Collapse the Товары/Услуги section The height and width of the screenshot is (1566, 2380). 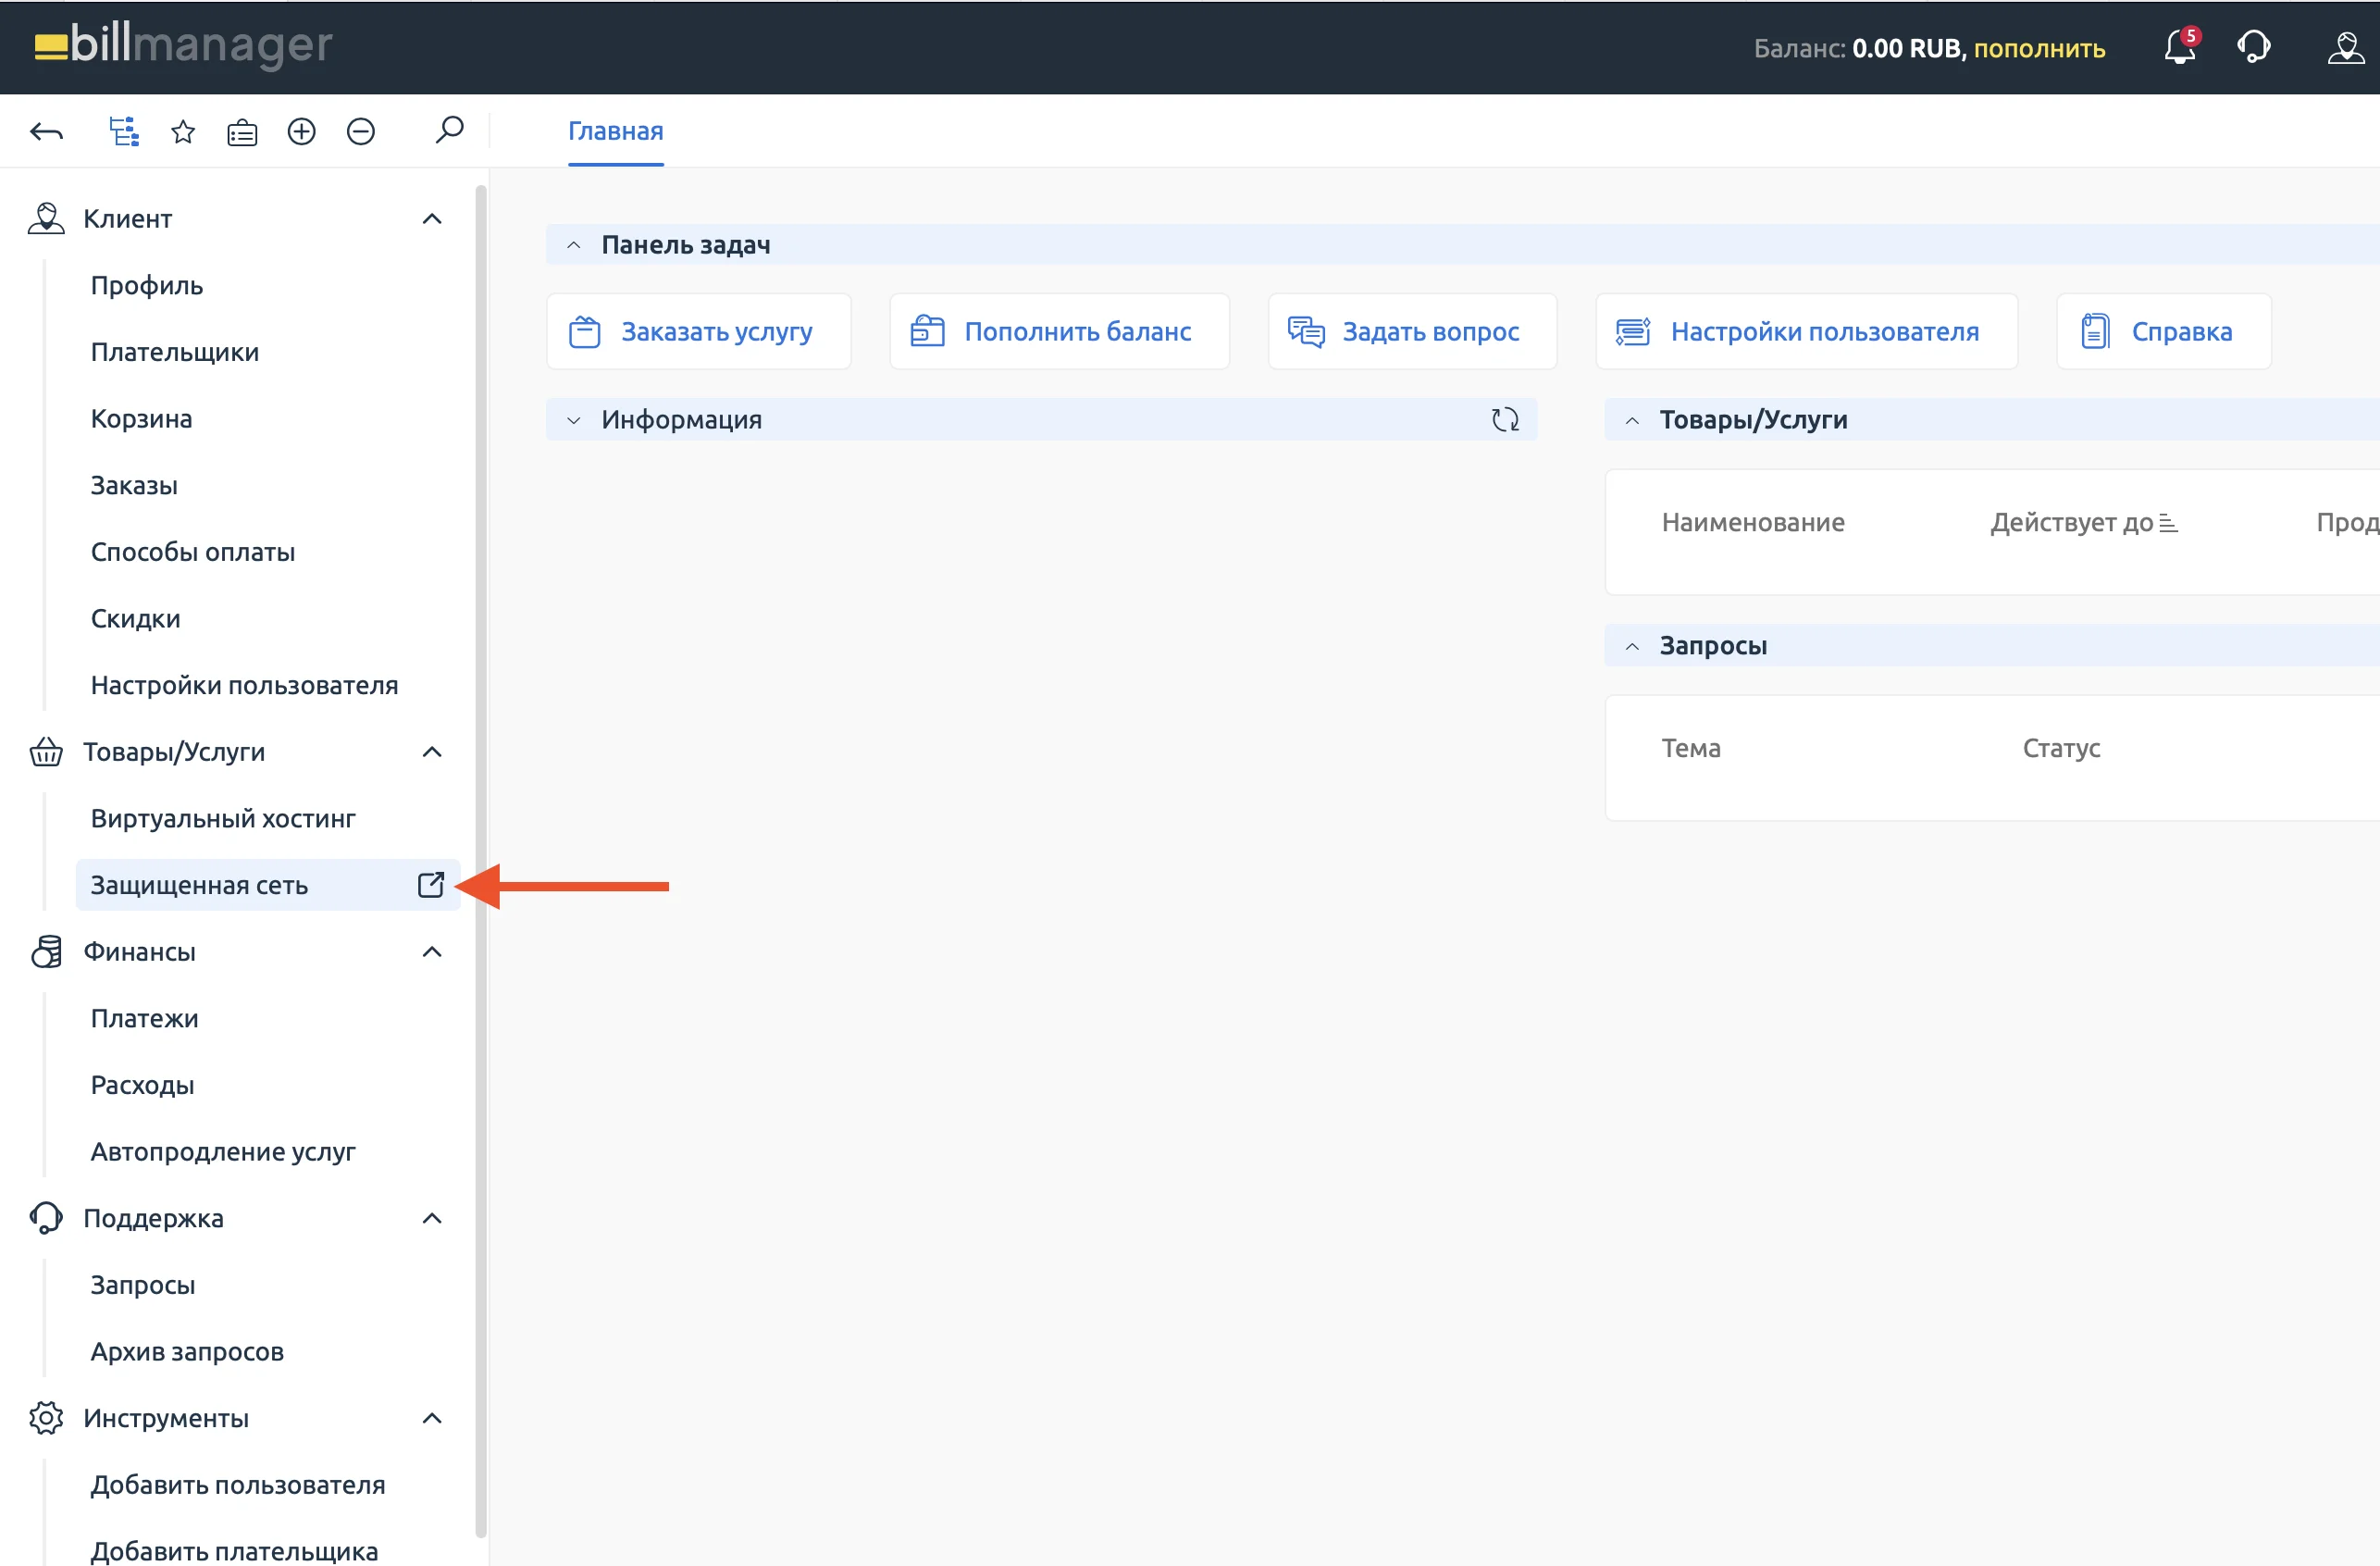(431, 752)
